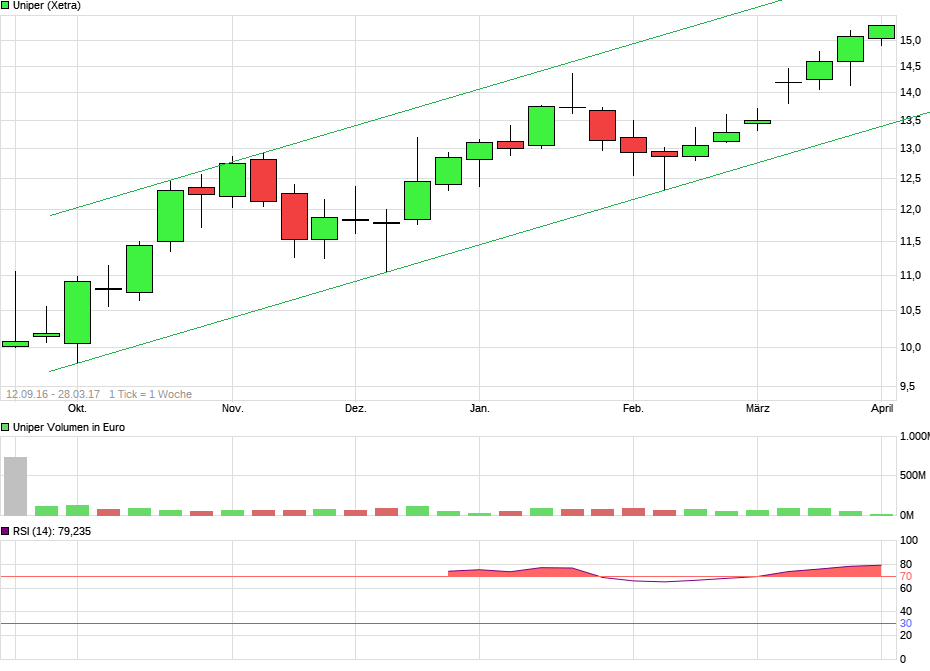Viewport: 930px width, 671px height.
Task: Click the 'Okt.' month axis label
Action: [77, 408]
